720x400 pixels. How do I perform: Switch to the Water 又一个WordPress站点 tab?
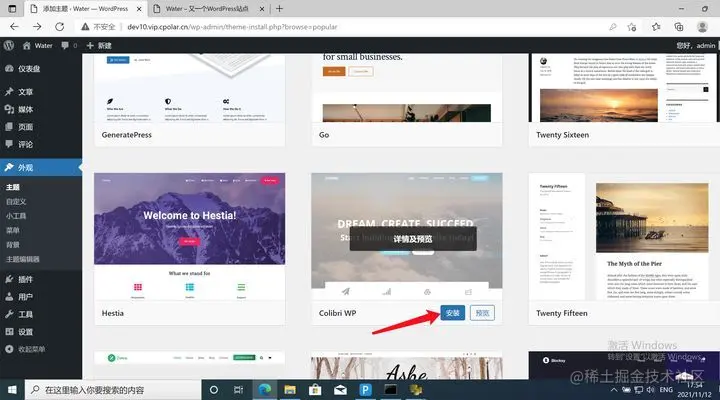pyautogui.click(x=208, y=9)
